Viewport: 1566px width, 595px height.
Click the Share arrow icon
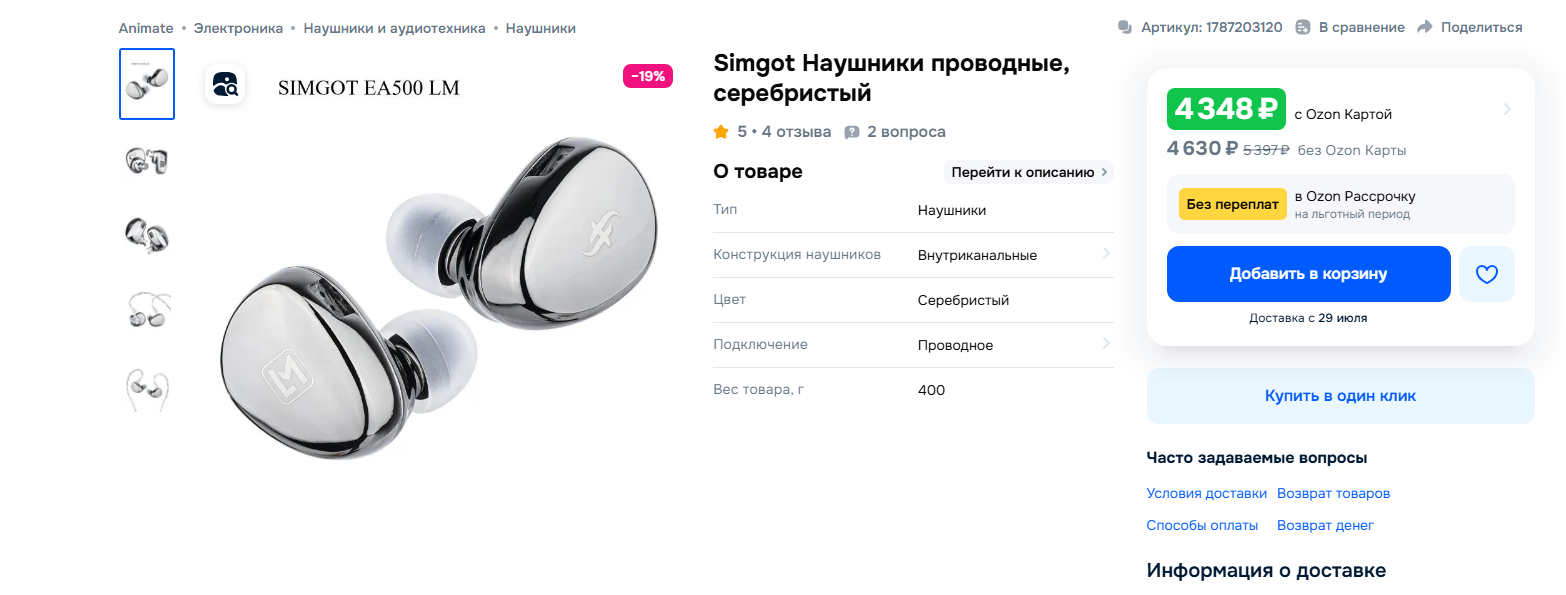pyautogui.click(x=1425, y=27)
